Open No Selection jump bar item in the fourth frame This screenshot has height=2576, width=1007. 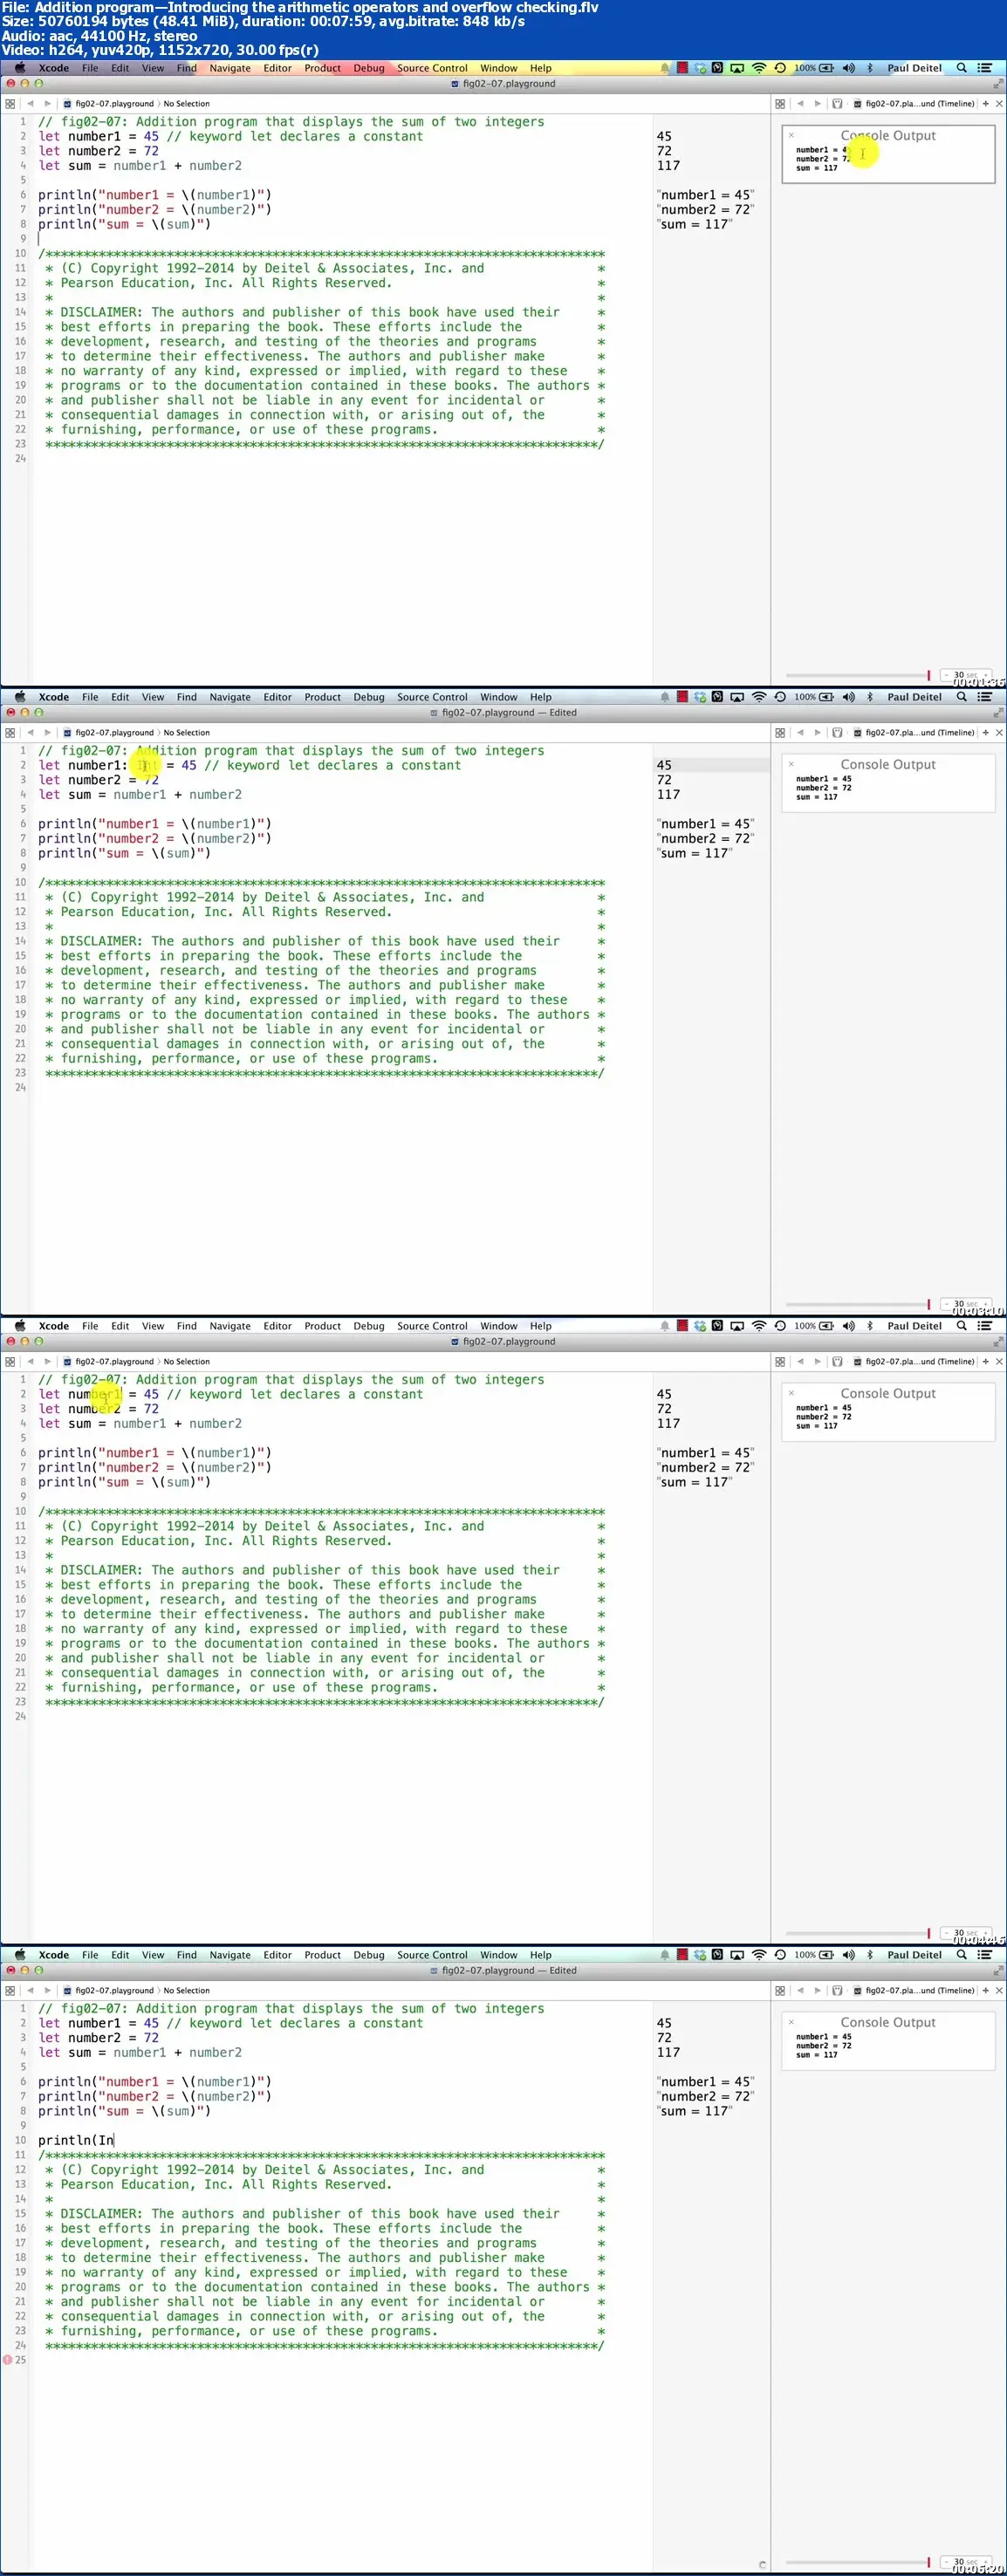pos(187,1991)
